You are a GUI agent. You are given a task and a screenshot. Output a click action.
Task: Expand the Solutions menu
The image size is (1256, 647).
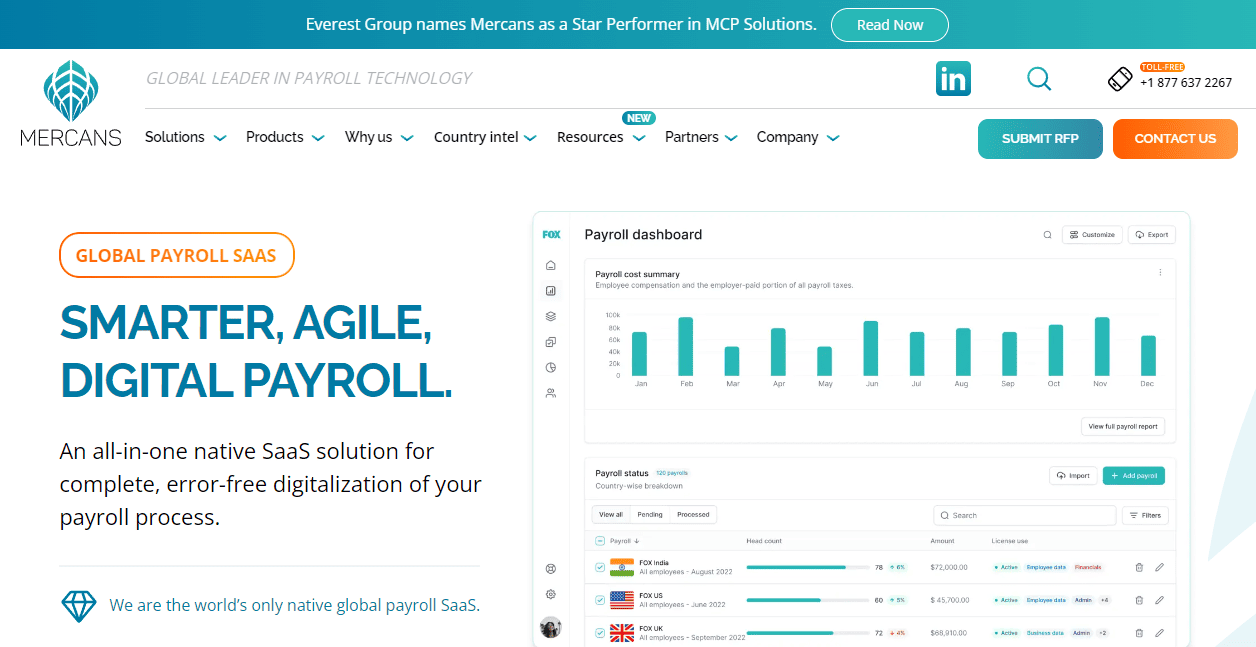tap(186, 137)
